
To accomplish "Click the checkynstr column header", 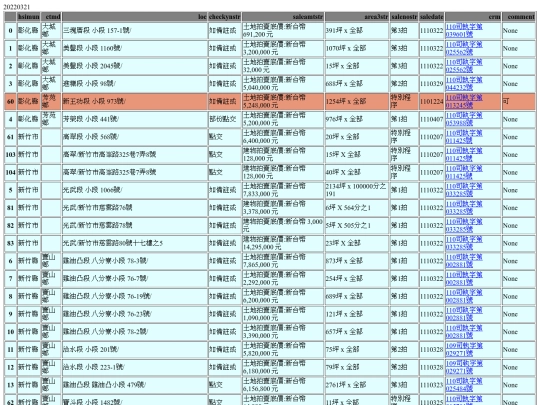I will coord(225,17).
